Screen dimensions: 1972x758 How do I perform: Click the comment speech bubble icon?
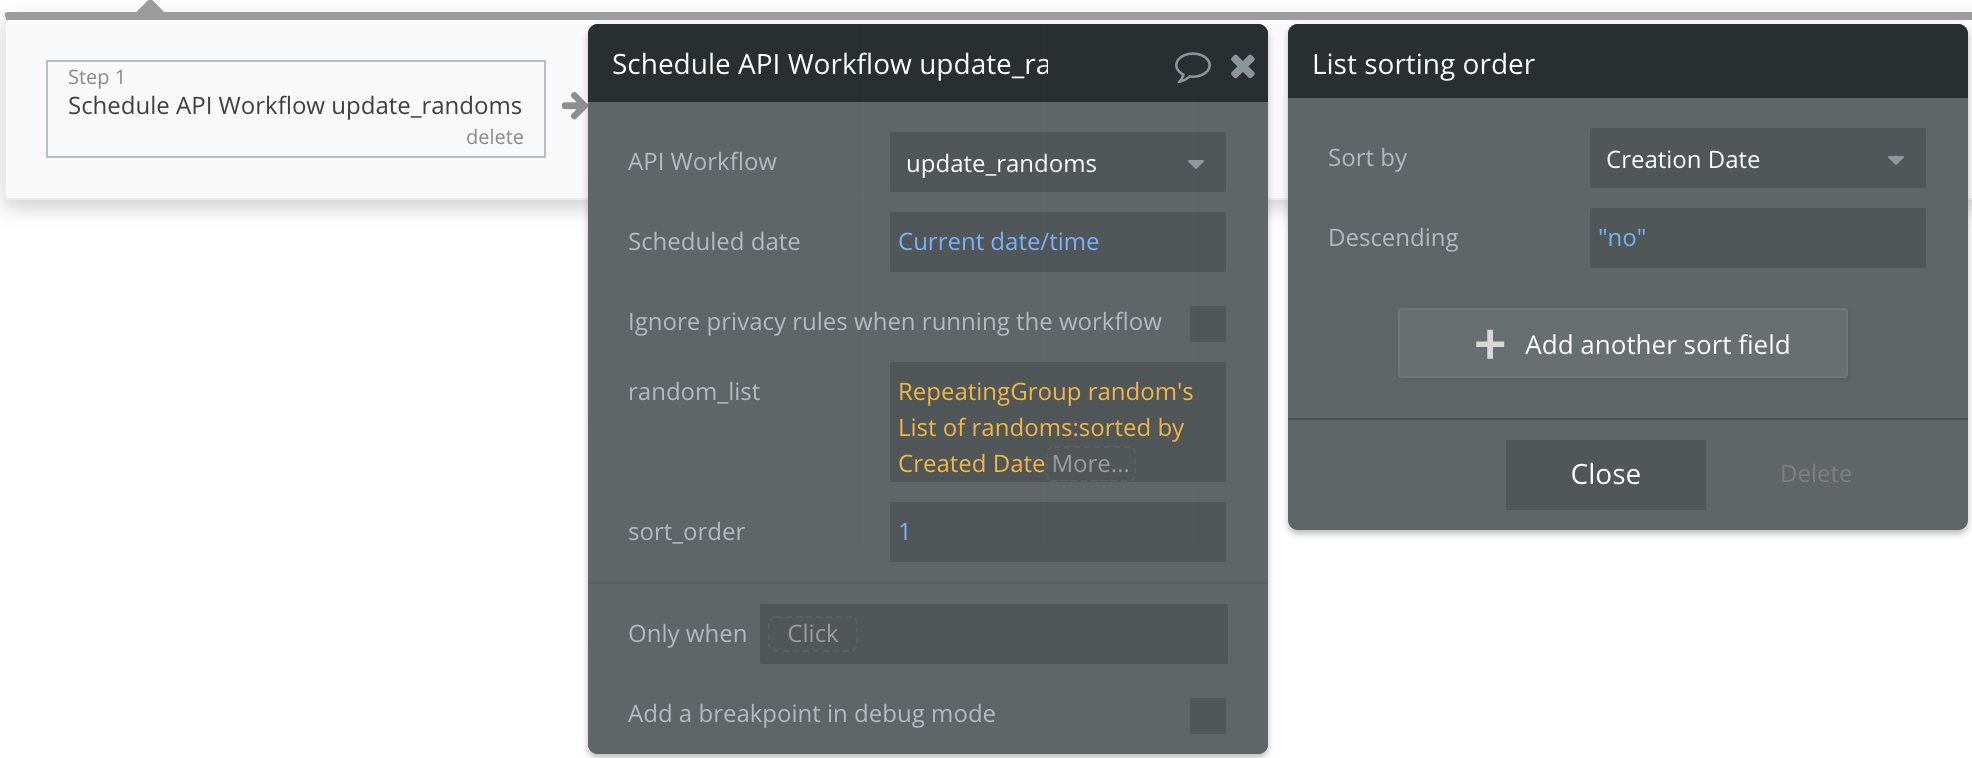click(x=1192, y=66)
